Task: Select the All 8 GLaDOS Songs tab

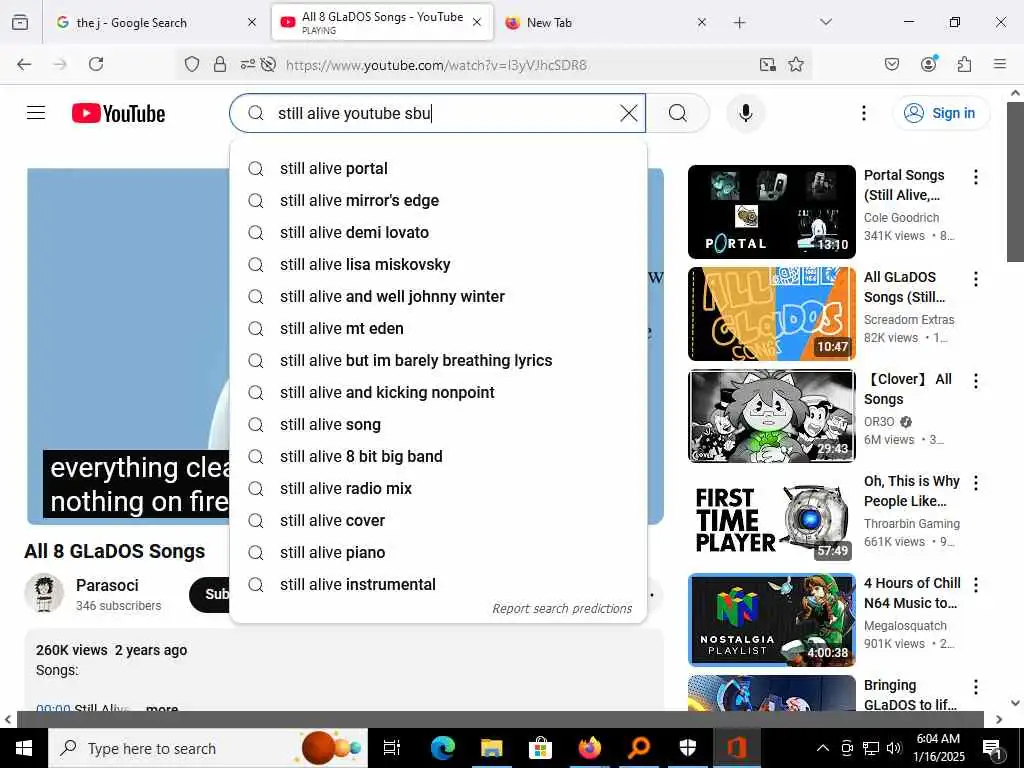Action: (x=382, y=22)
